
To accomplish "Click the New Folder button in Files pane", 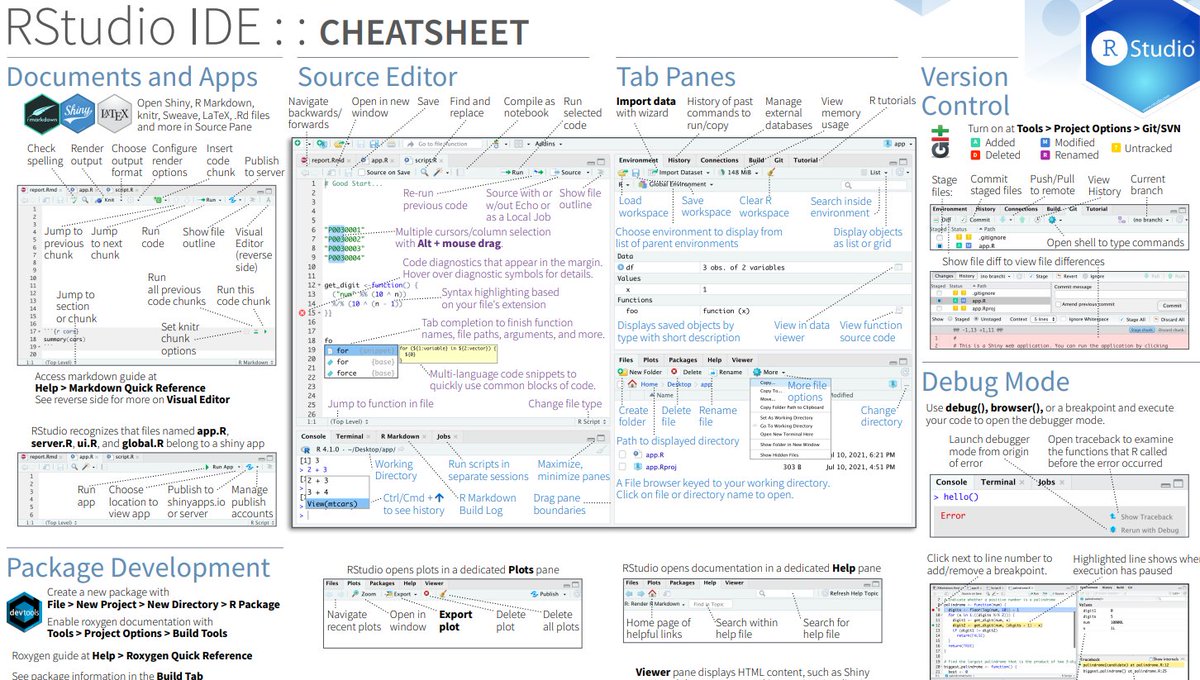I will pos(639,372).
